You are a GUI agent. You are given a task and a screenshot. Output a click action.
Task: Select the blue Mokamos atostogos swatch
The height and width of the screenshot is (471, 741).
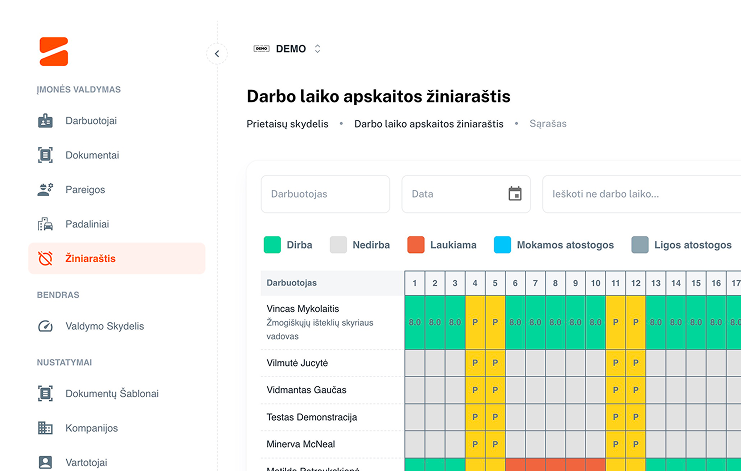pyautogui.click(x=502, y=245)
